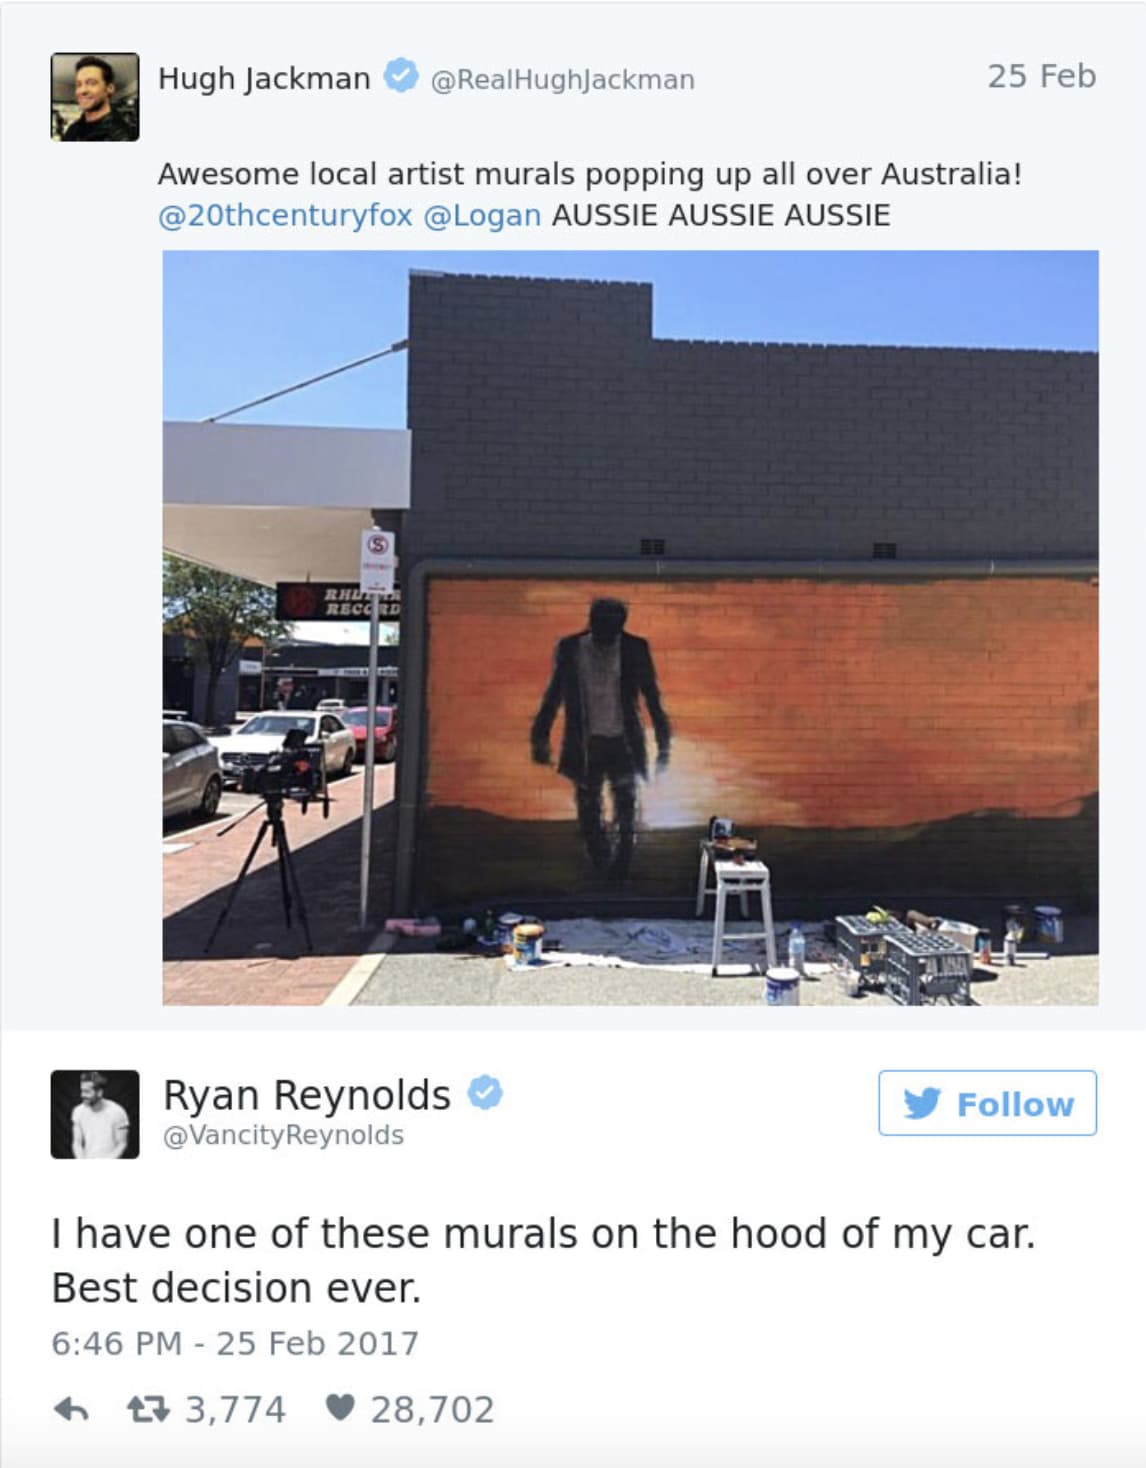The width and height of the screenshot is (1146, 1468).
Task: Click the retweet icon
Action: click(150, 1410)
